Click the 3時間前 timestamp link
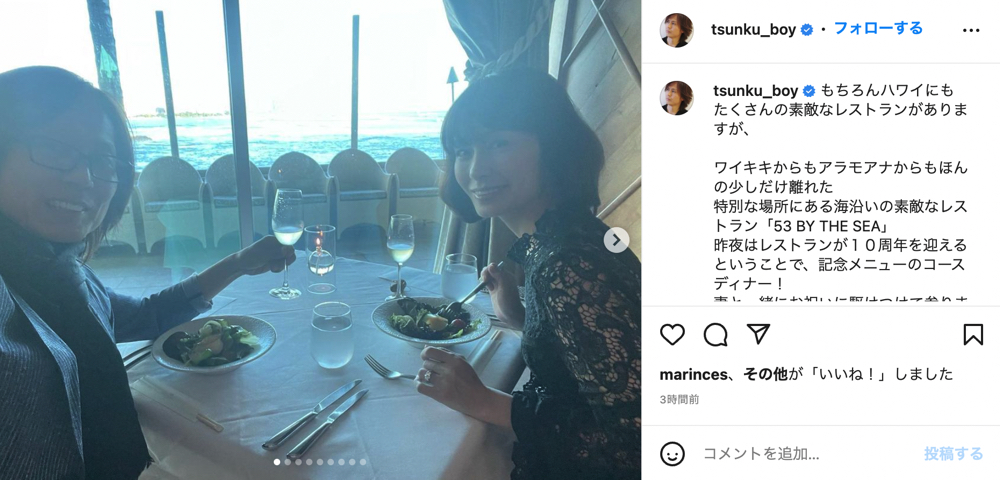This screenshot has height=480, width=1000. point(679,400)
